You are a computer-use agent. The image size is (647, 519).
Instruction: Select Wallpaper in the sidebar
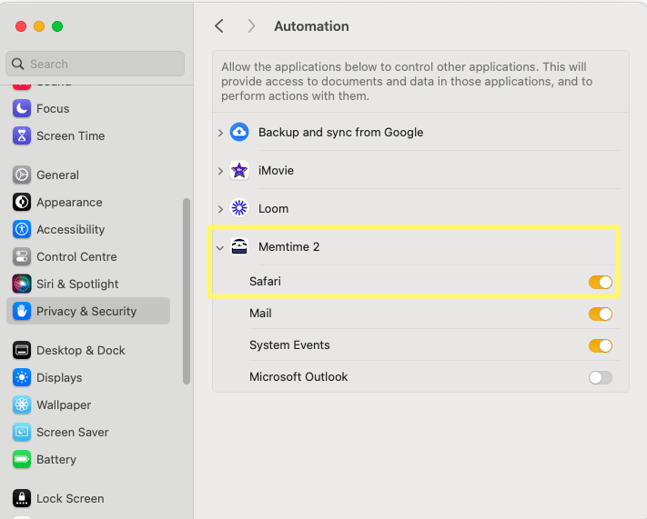click(88, 405)
